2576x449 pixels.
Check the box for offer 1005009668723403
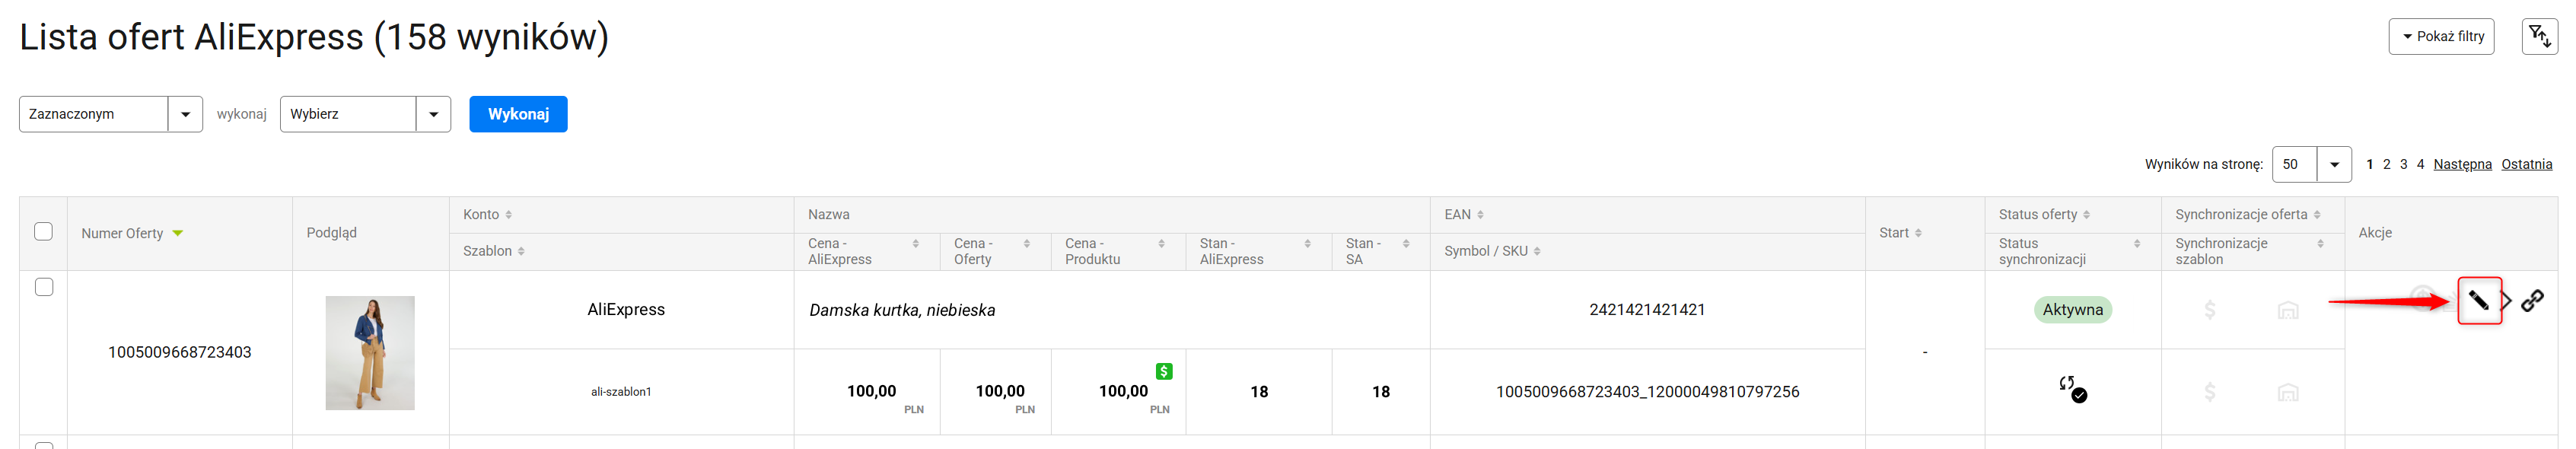pyautogui.click(x=44, y=287)
